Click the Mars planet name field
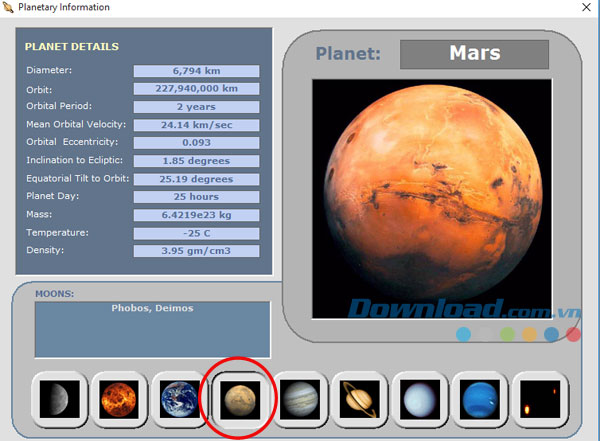The image size is (600, 441). click(x=474, y=54)
